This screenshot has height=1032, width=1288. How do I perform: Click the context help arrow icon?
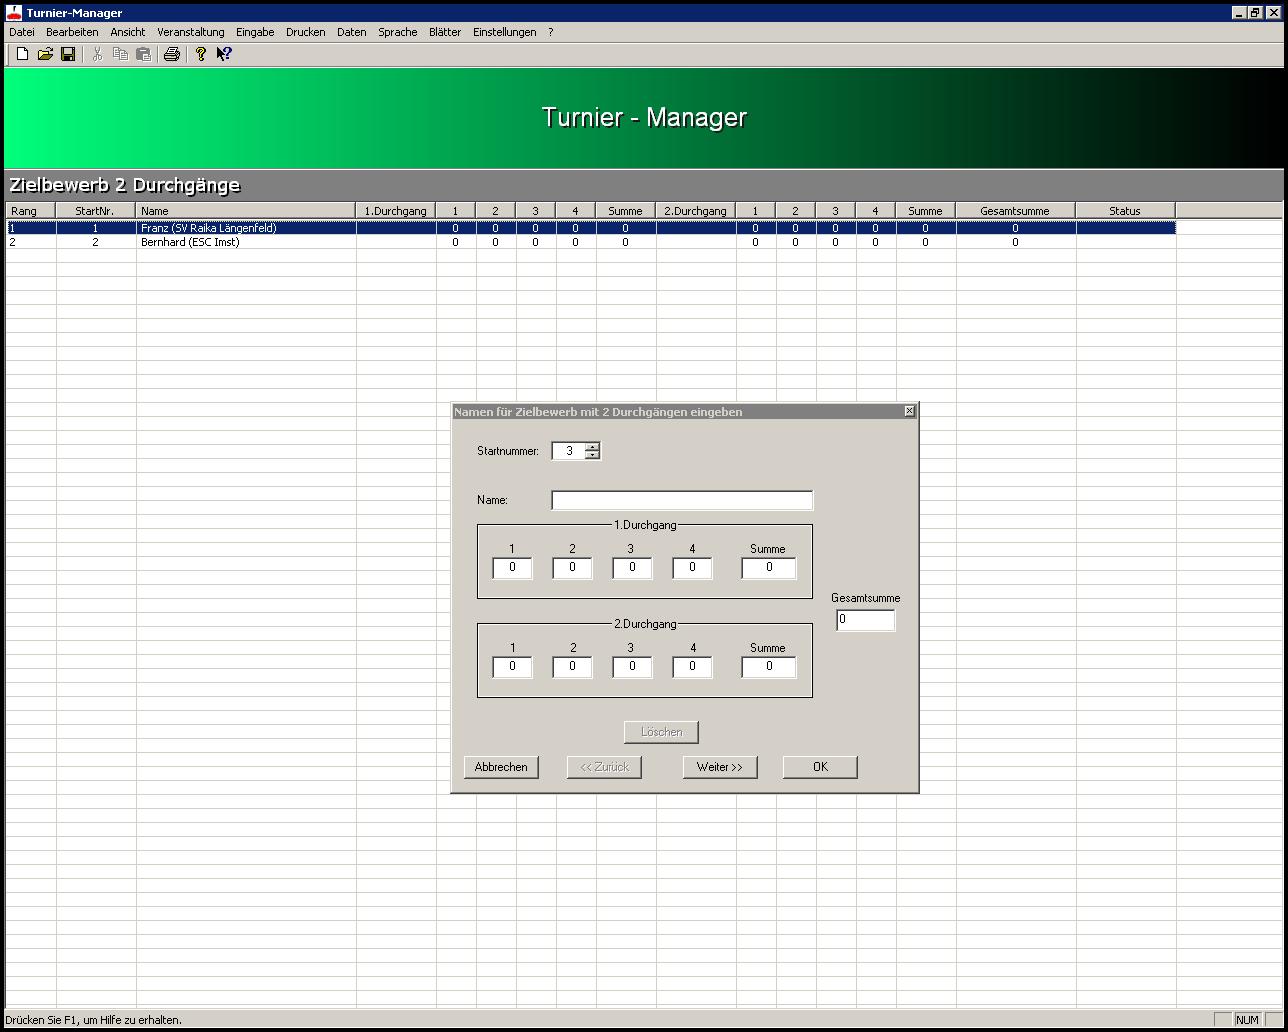(x=224, y=54)
